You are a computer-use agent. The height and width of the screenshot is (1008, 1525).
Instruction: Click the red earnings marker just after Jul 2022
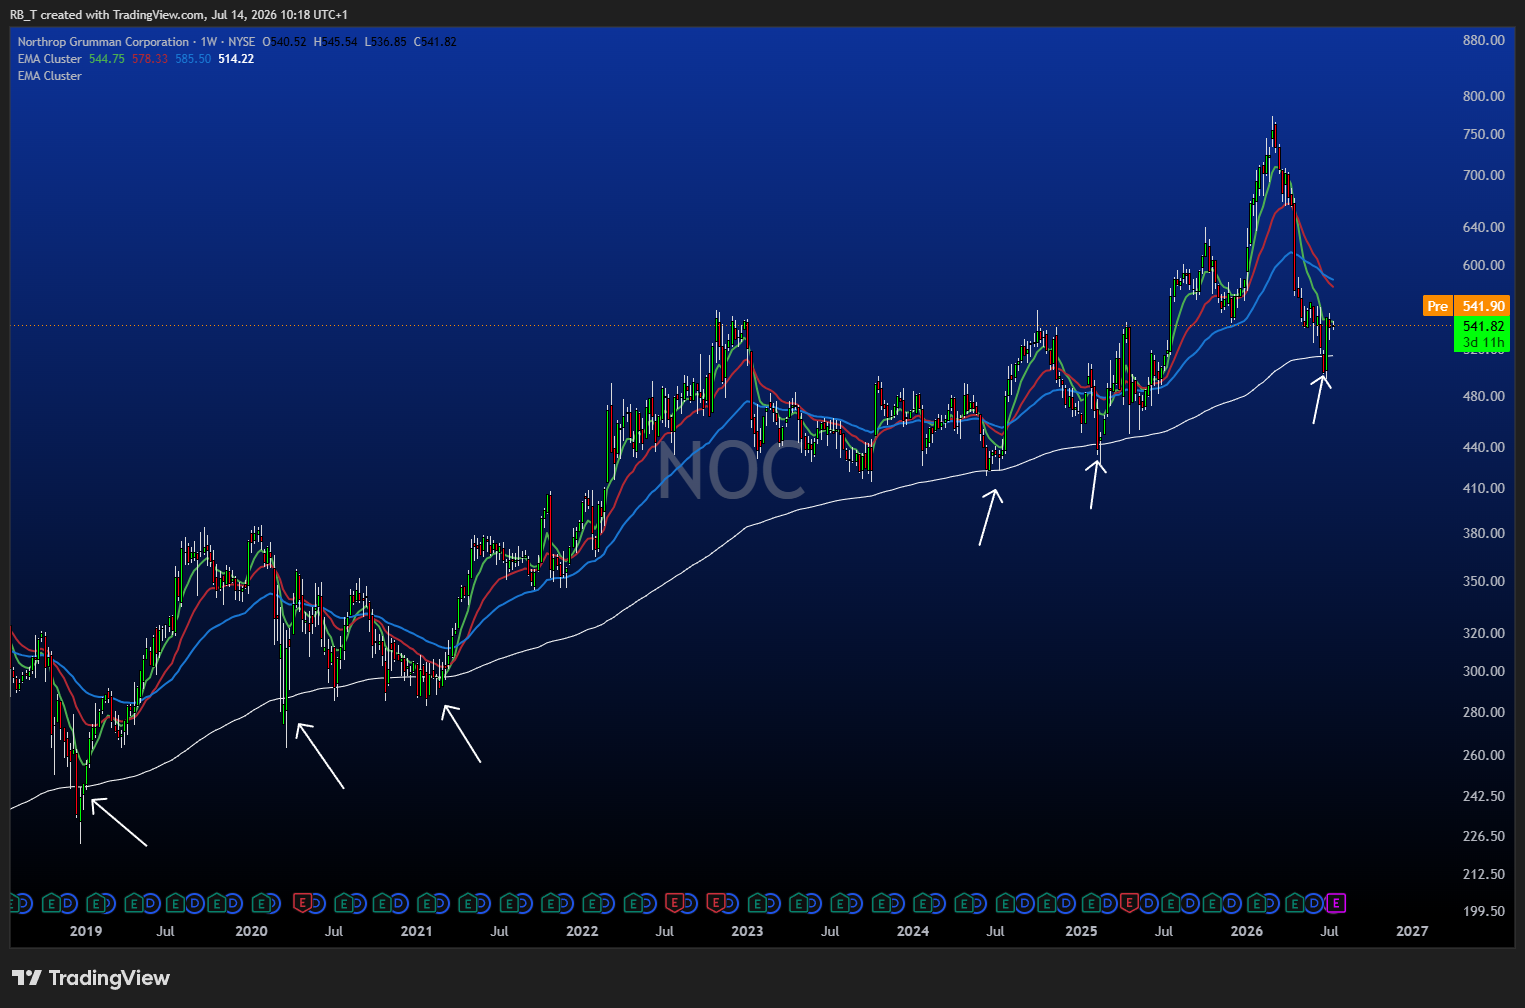(x=674, y=904)
